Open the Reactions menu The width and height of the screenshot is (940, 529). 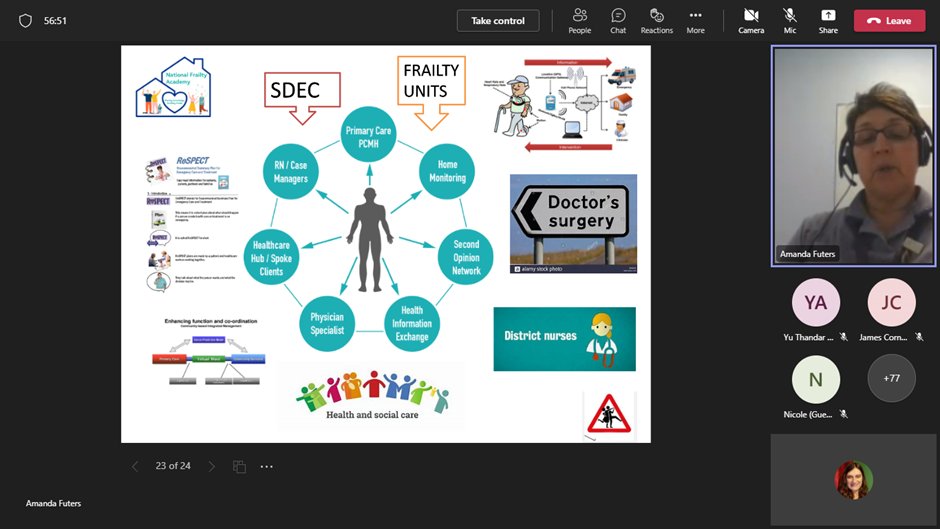coord(656,21)
